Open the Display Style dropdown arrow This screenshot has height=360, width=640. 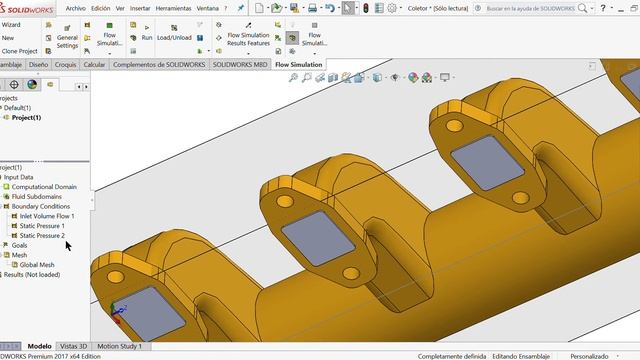(385, 77)
